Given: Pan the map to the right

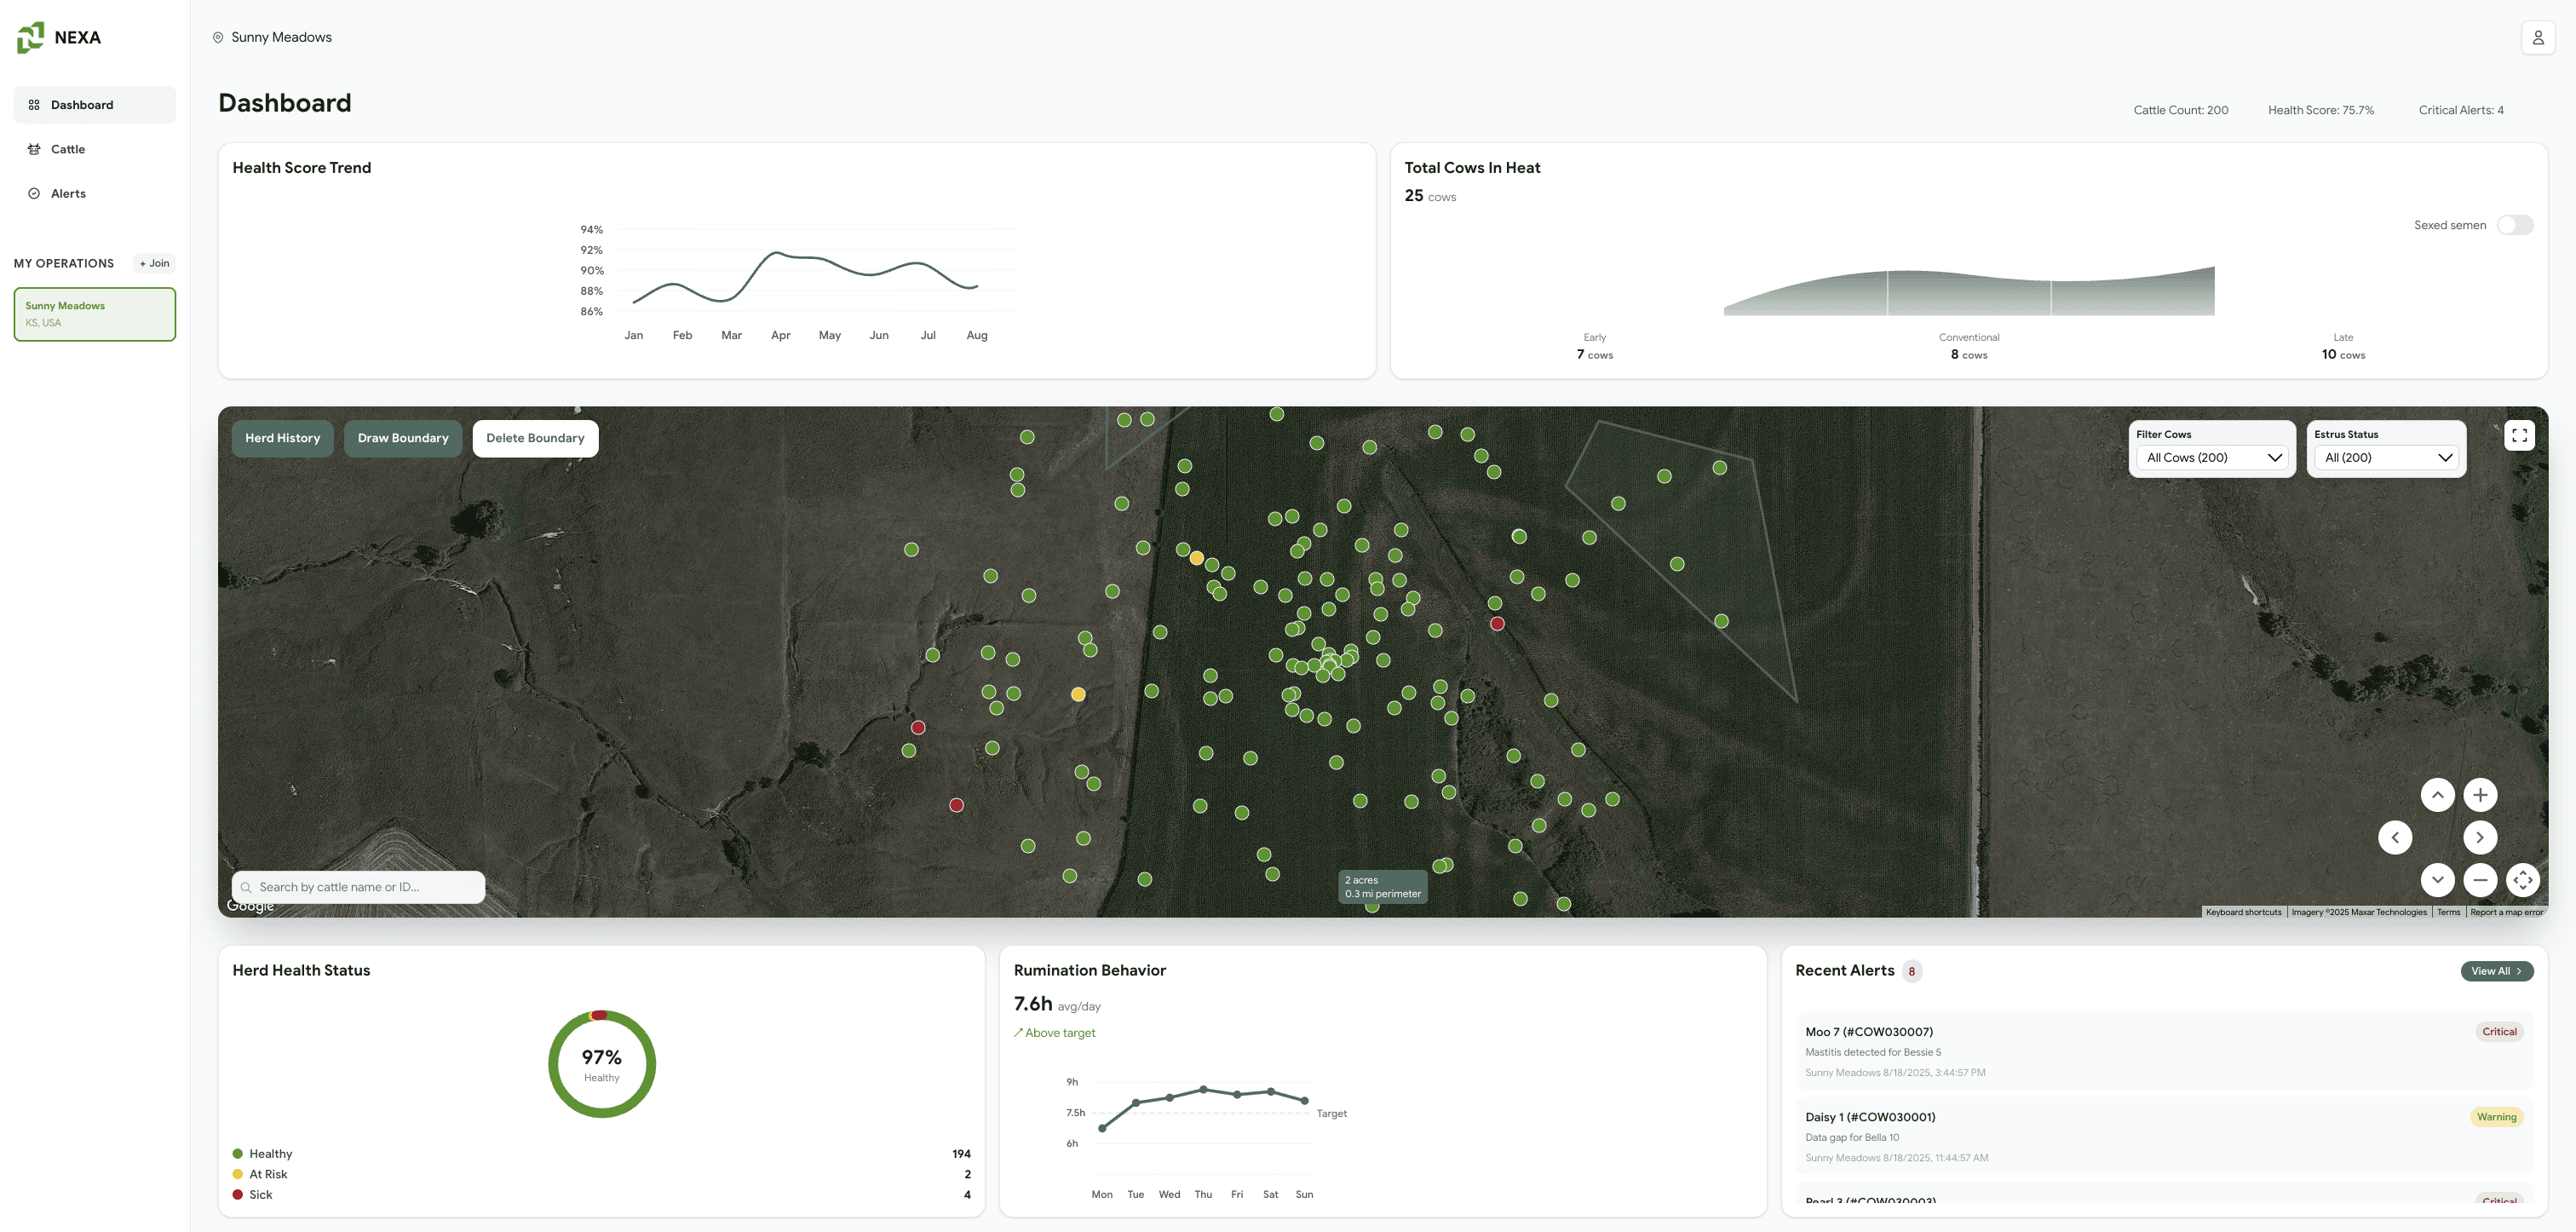Looking at the screenshot, I should coord(2479,838).
